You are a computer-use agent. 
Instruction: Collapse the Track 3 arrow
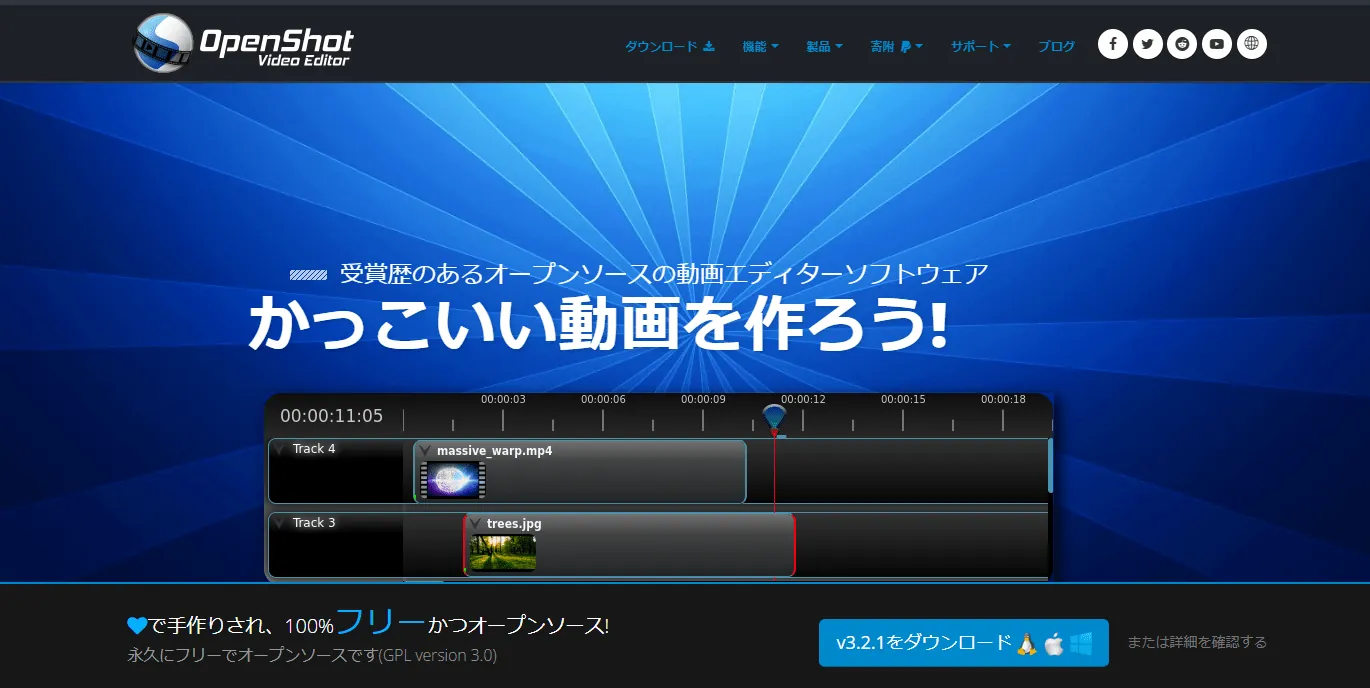280,523
